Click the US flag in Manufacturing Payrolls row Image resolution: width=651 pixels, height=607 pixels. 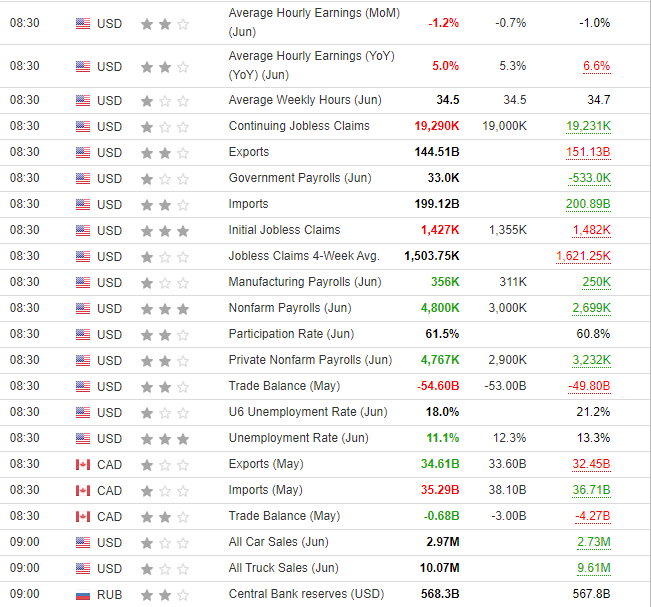point(83,282)
